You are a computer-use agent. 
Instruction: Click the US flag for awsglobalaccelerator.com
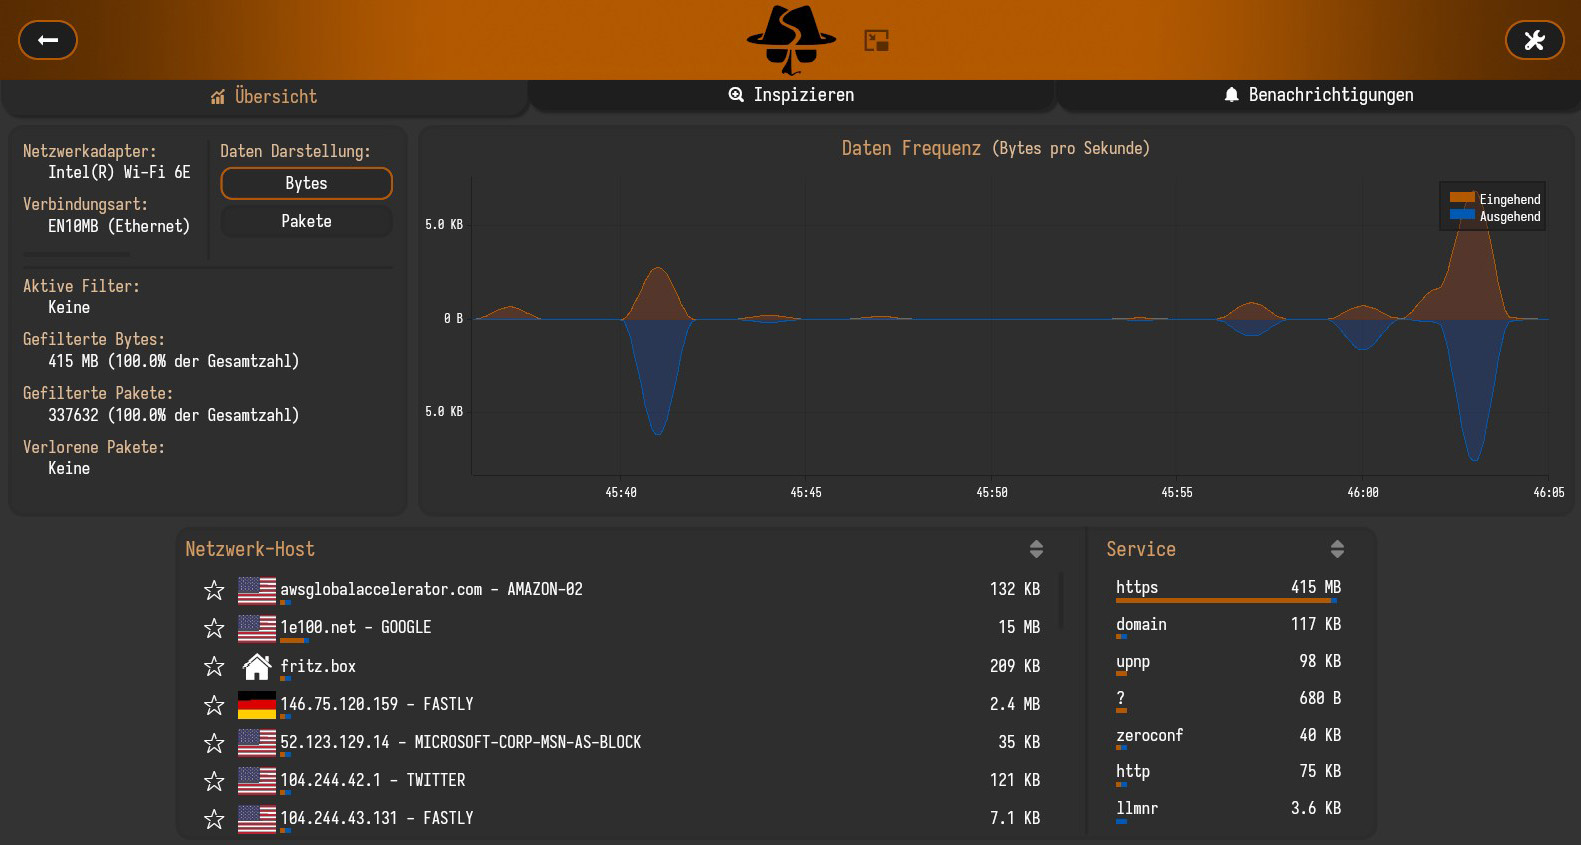coord(257,590)
